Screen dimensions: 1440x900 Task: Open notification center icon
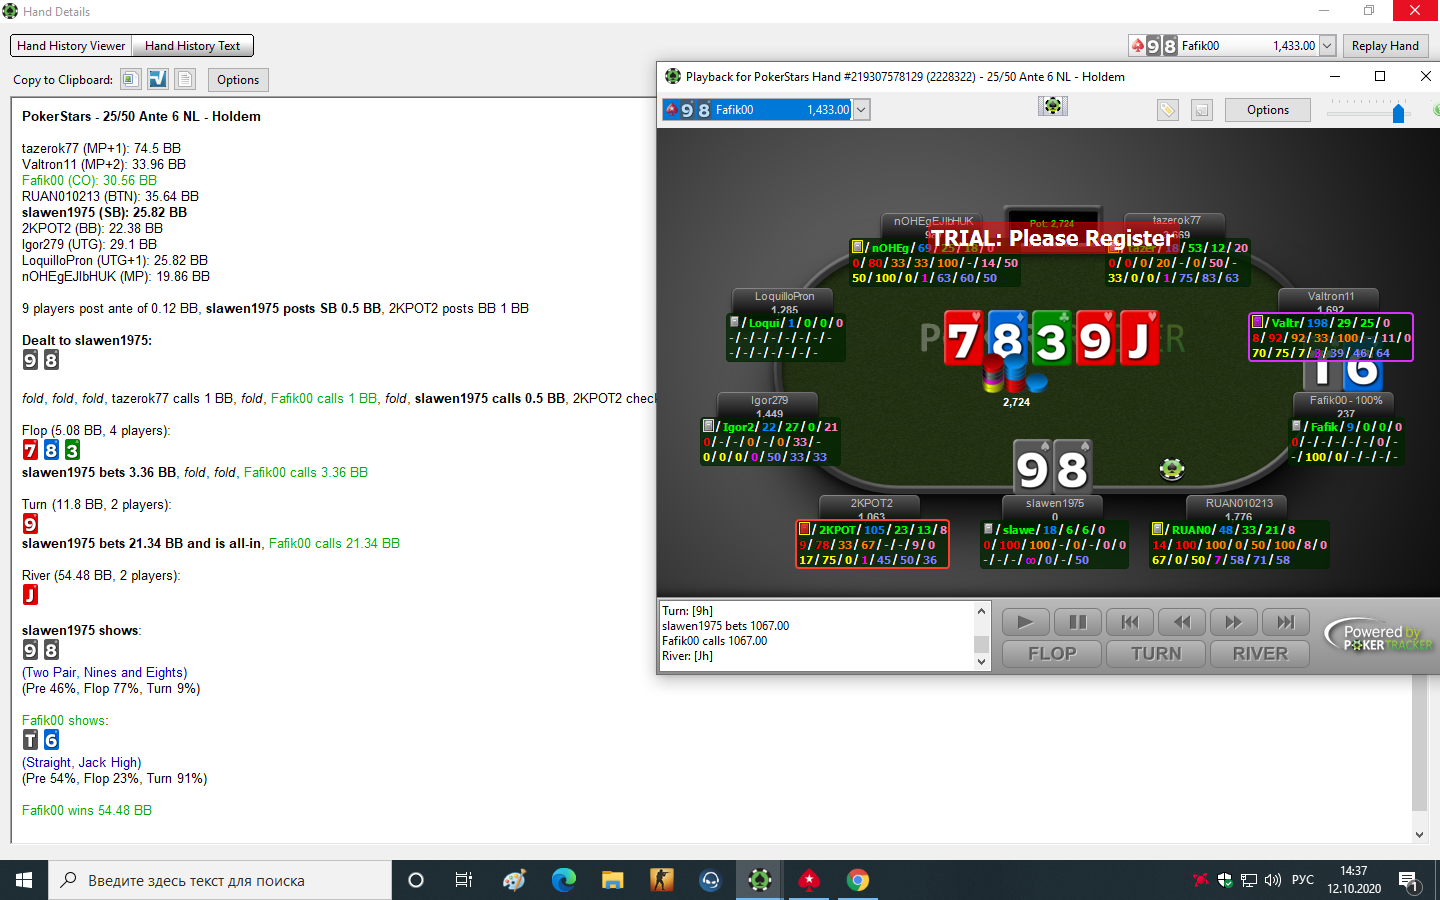(1408, 881)
